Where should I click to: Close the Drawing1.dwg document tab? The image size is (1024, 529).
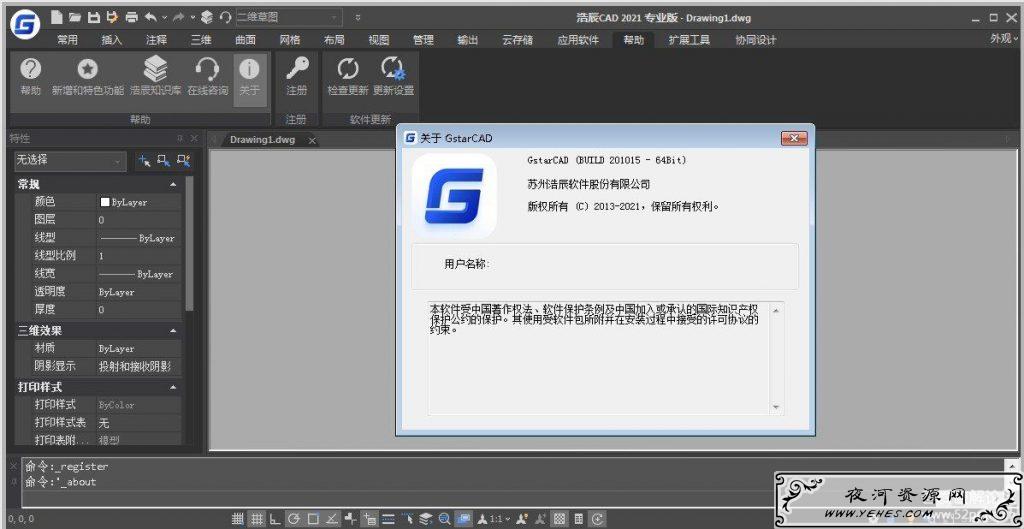click(312, 140)
